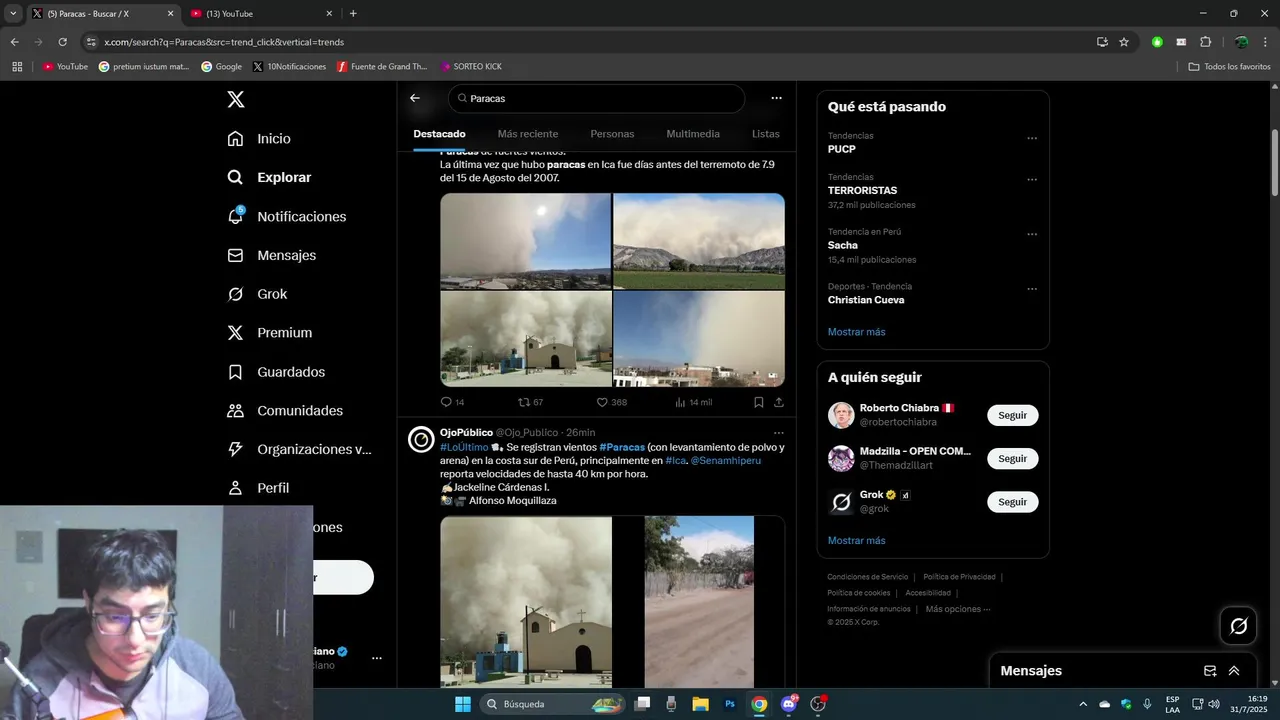The image size is (1280, 720).
Task: Bookmark the first Paracas tweet
Action: click(759, 402)
